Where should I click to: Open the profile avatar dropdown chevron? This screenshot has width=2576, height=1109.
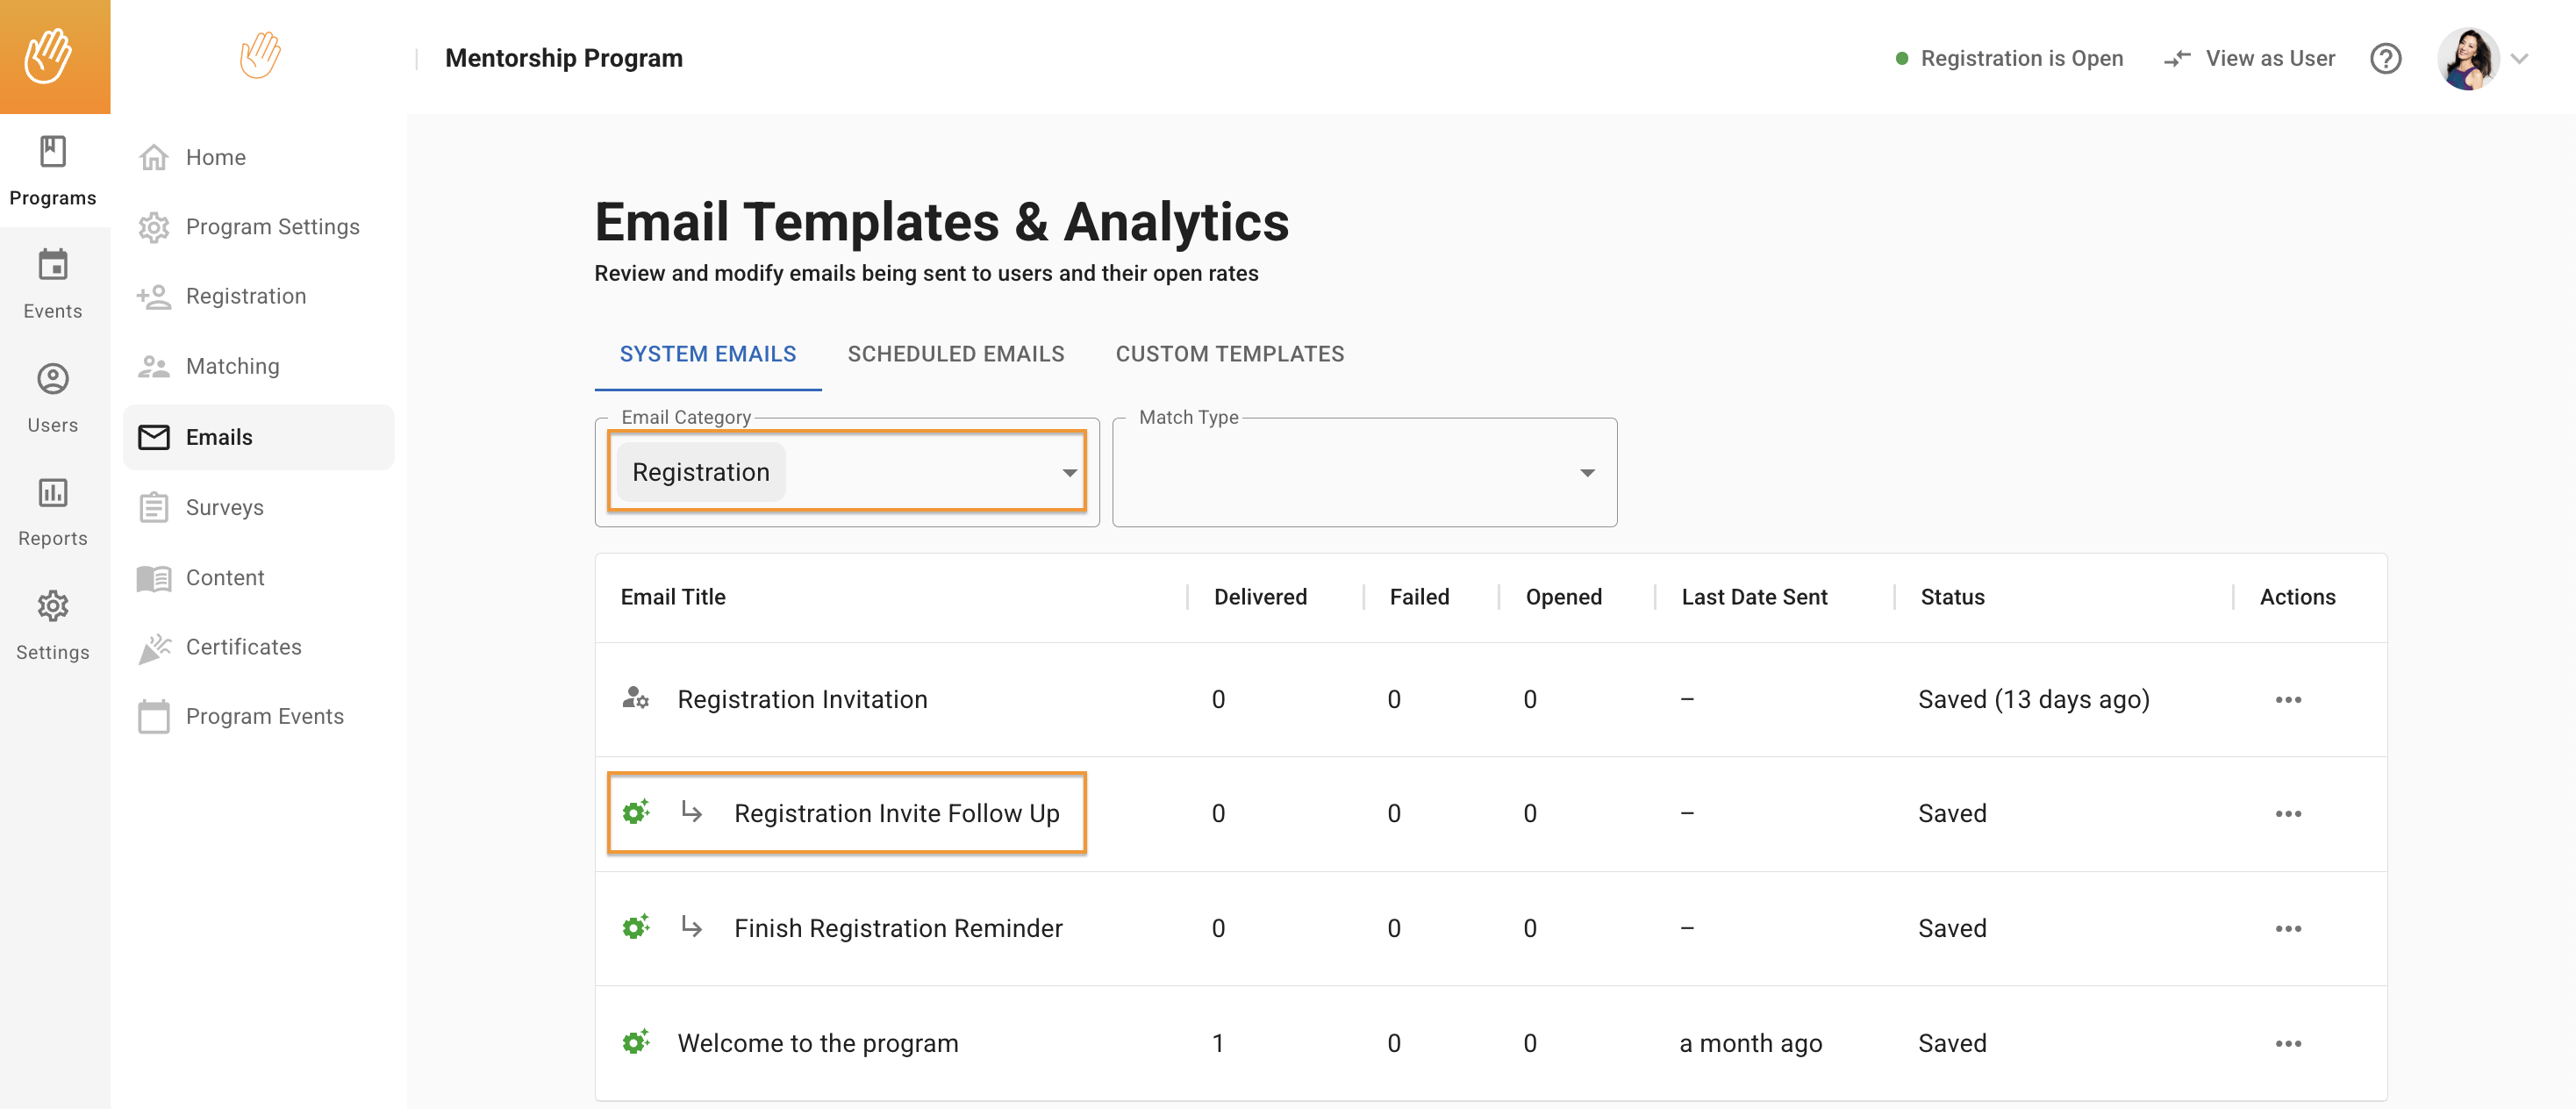point(2519,59)
